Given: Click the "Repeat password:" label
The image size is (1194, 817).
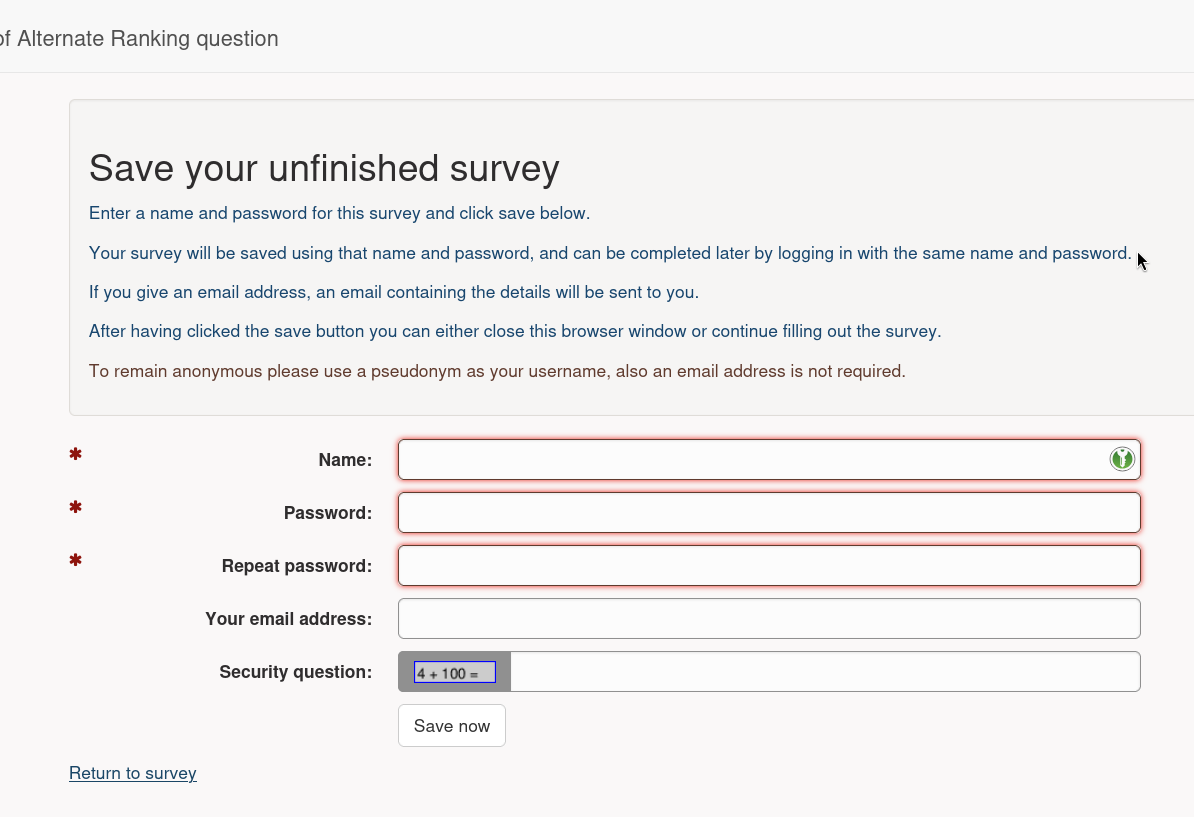Looking at the screenshot, I should tap(297, 566).
